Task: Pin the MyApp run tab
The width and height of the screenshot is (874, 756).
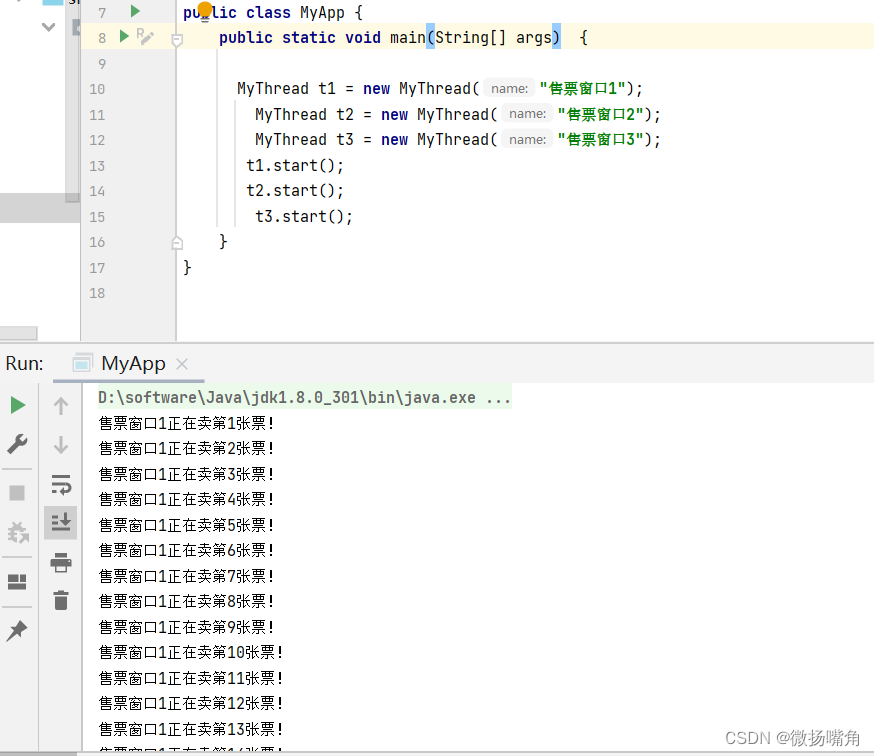Action: coord(17,631)
